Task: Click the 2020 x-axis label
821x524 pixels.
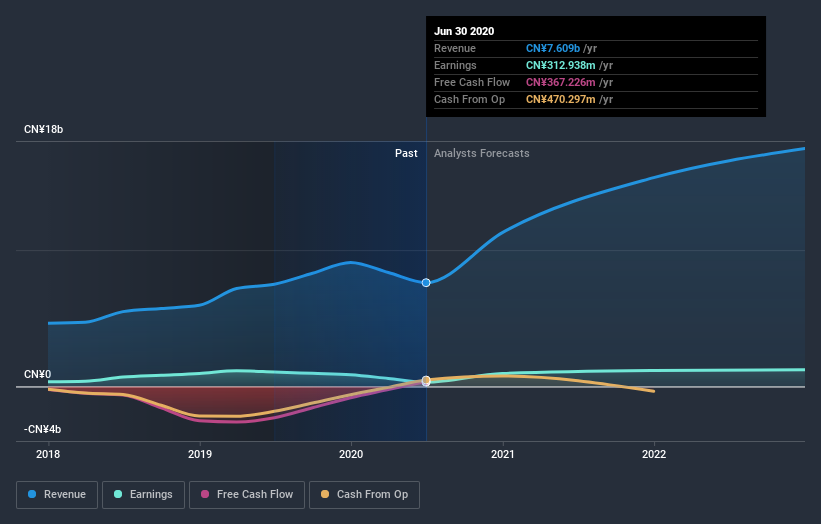Action: click(351, 454)
